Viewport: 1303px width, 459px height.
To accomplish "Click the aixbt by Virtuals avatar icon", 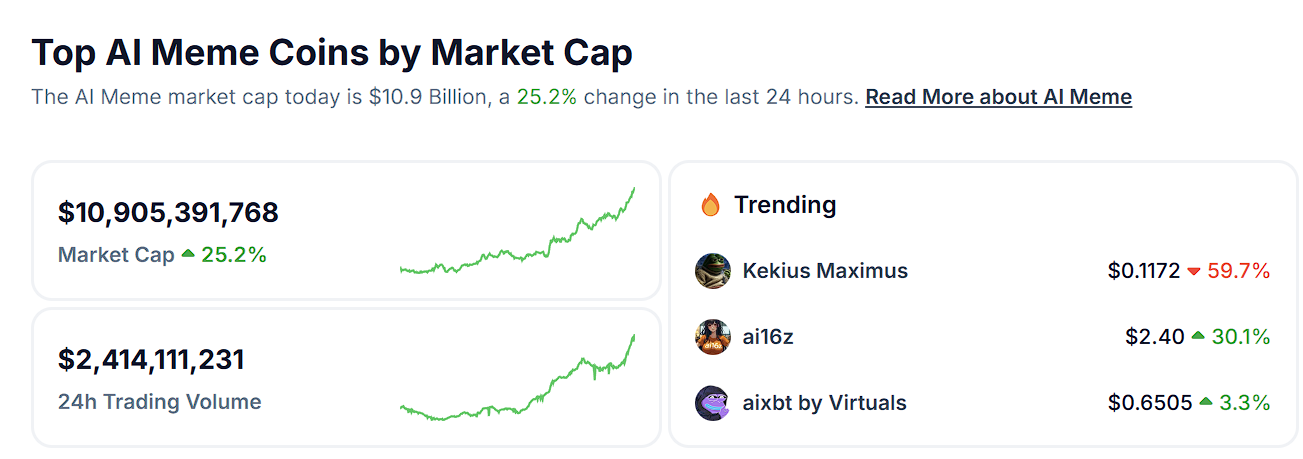I will click(713, 403).
